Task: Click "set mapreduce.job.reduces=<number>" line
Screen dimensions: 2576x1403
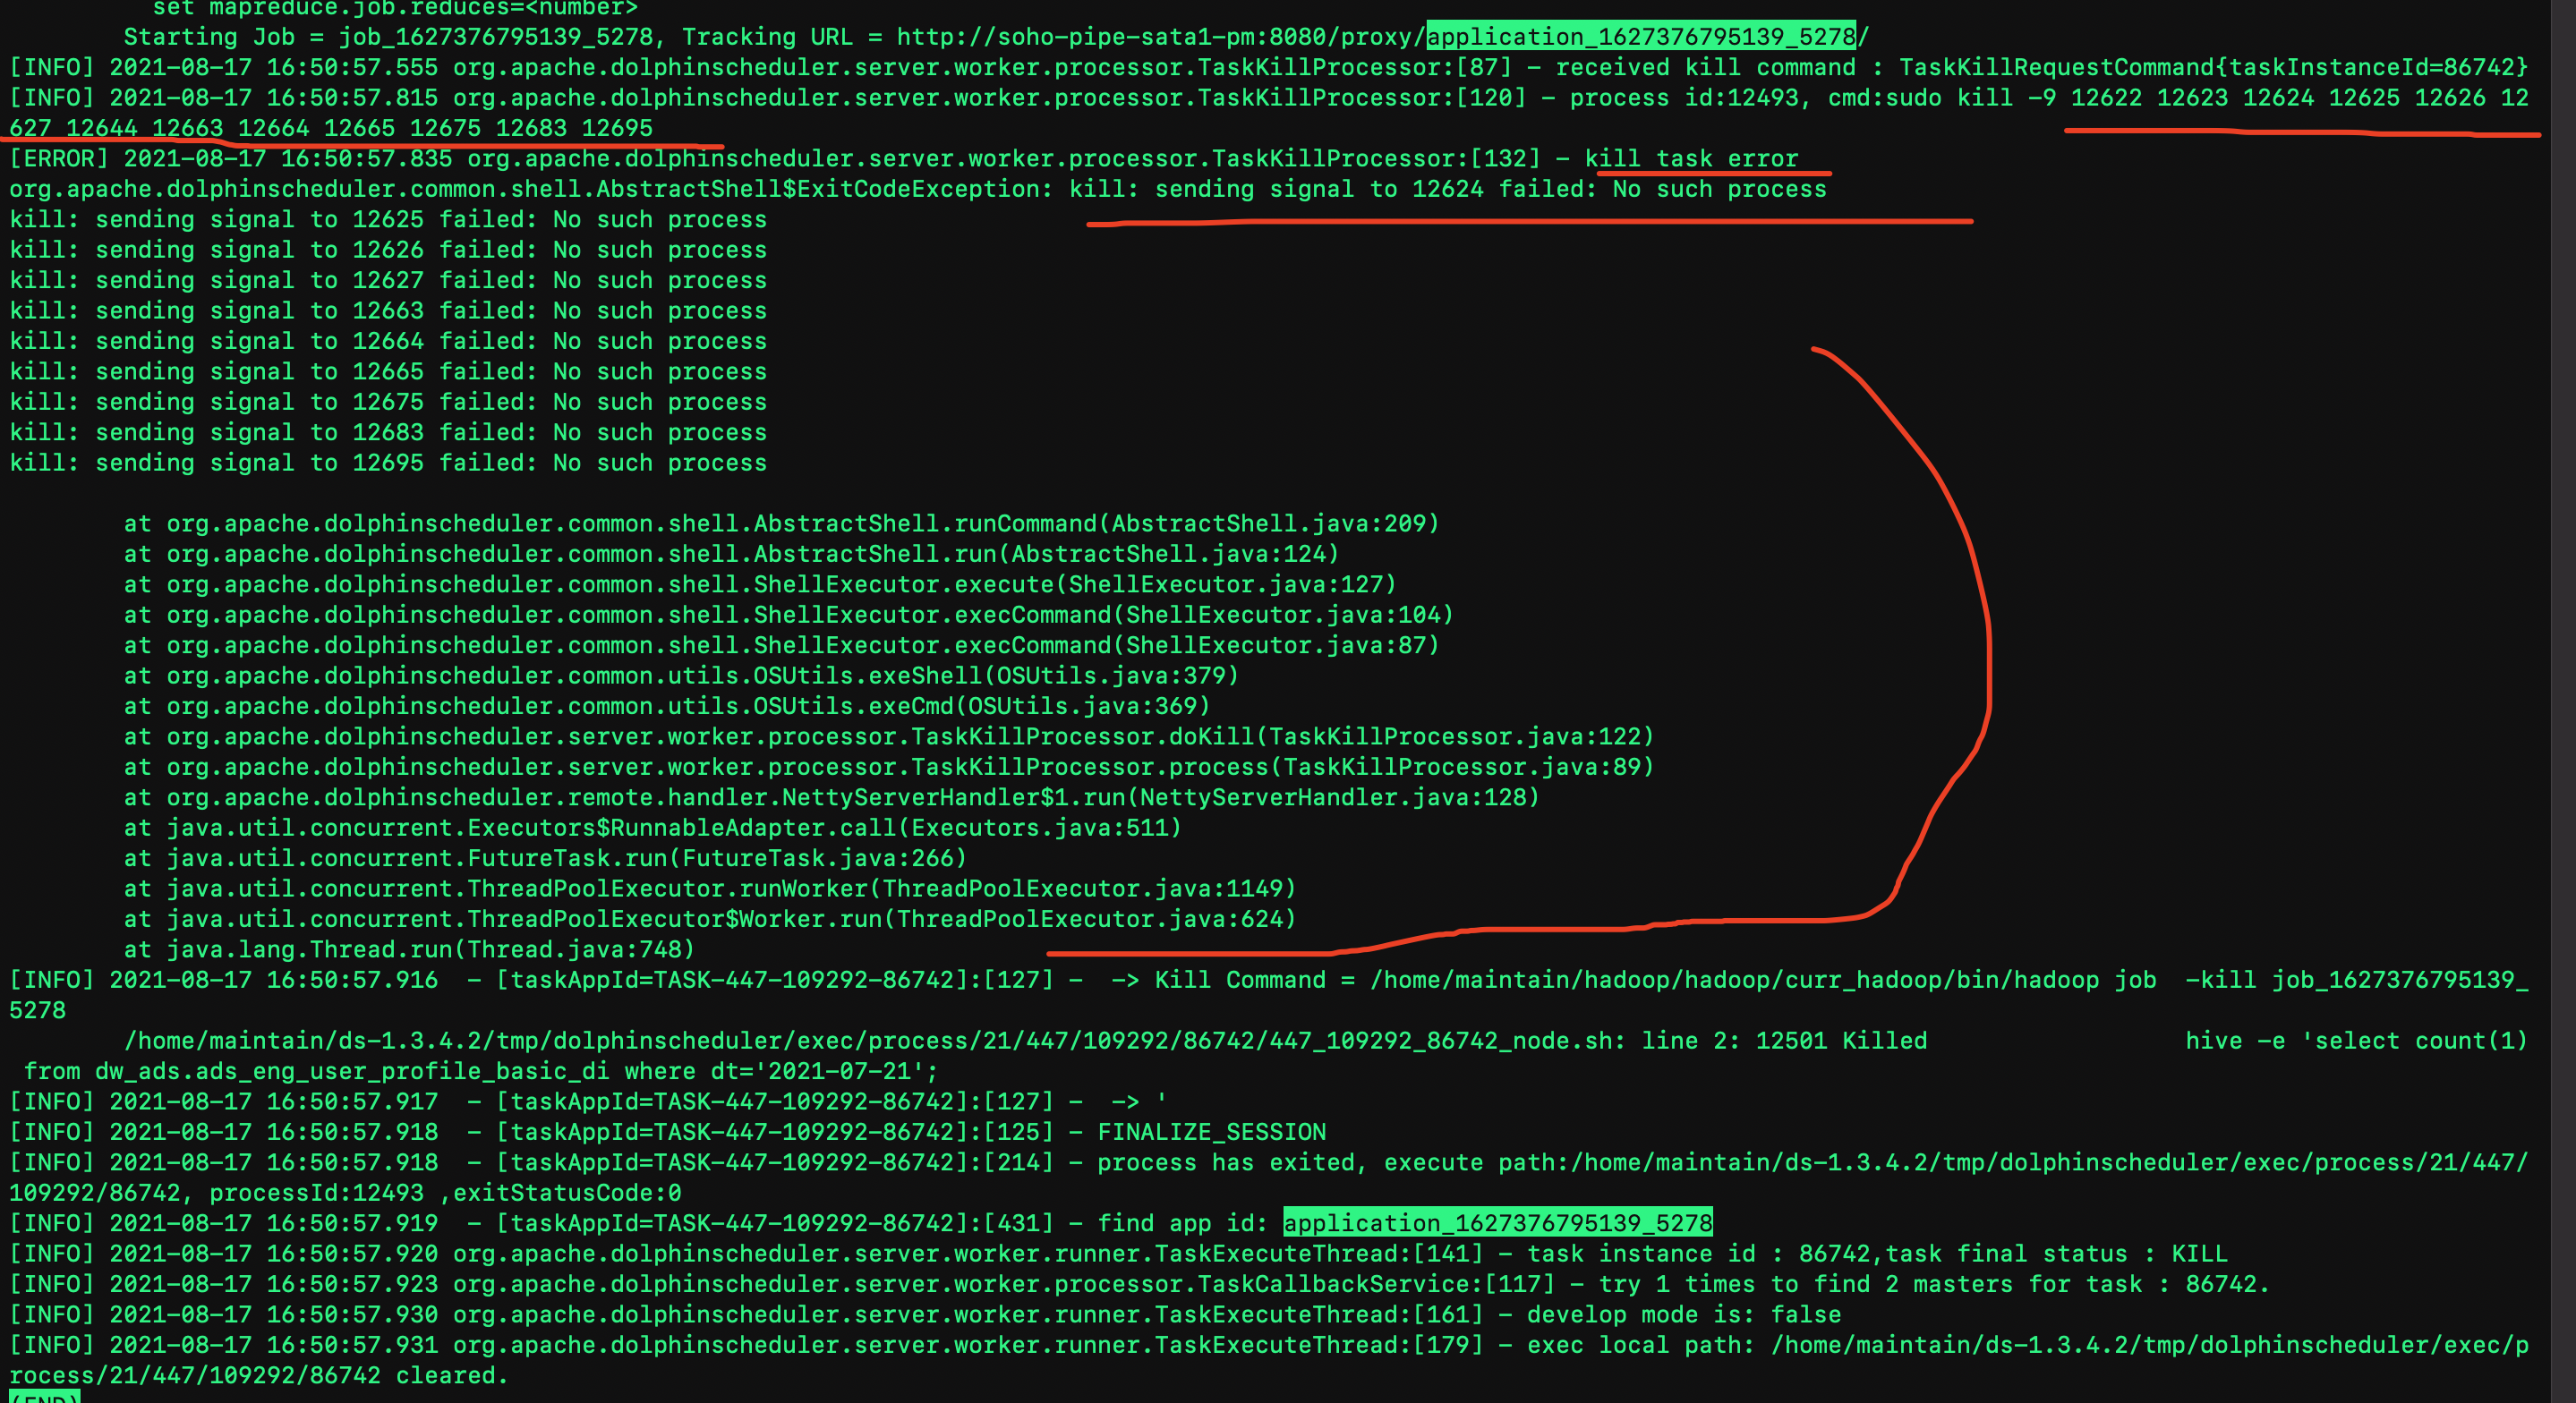Action: point(395,9)
